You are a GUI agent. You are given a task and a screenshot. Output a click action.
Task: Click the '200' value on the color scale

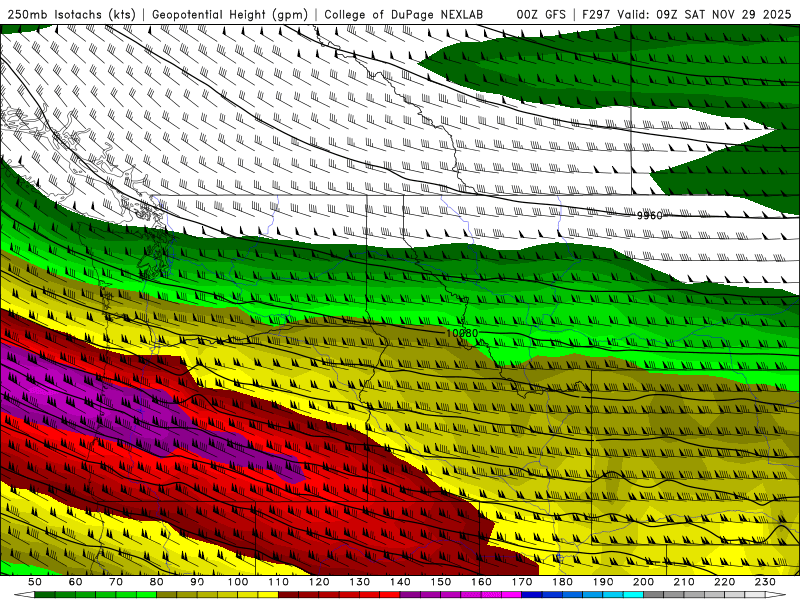click(643, 582)
